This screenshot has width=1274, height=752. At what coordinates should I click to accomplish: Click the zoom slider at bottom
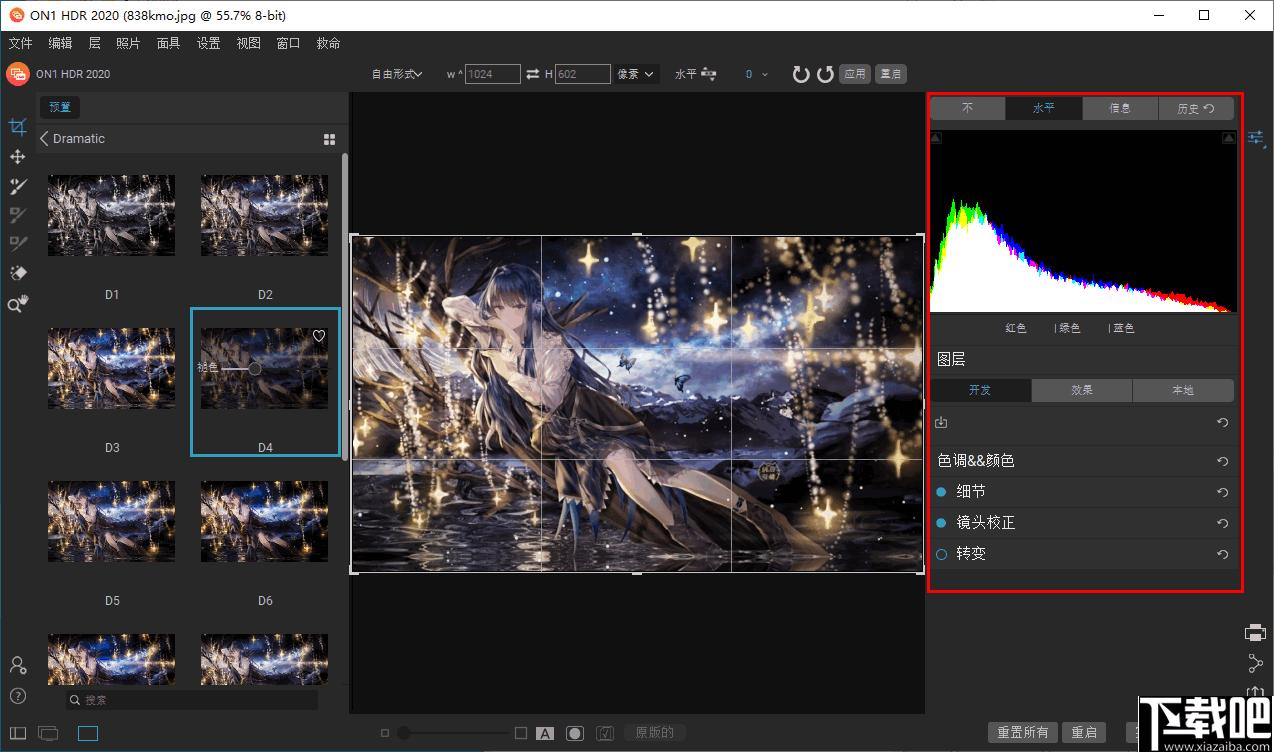(455, 733)
